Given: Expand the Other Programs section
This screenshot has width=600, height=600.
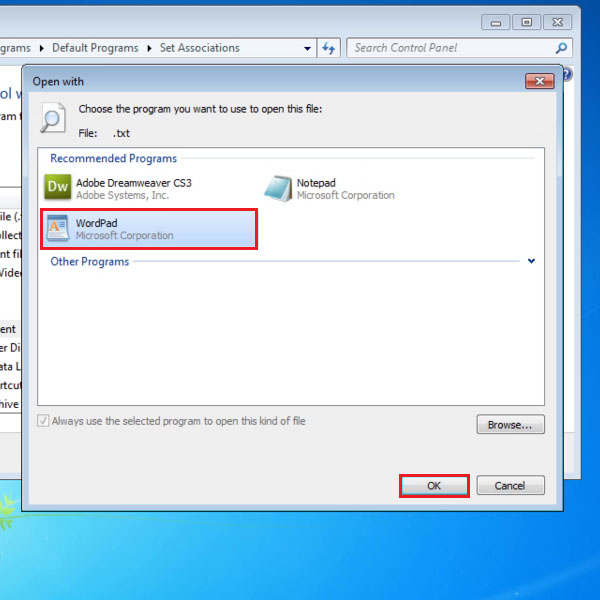Looking at the screenshot, I should [x=531, y=261].
